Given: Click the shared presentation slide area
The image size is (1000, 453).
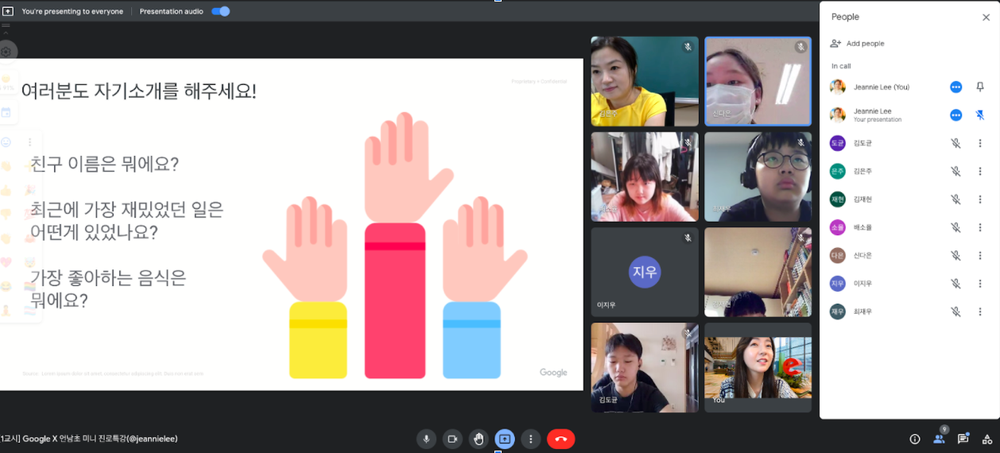Looking at the screenshot, I should (291, 225).
